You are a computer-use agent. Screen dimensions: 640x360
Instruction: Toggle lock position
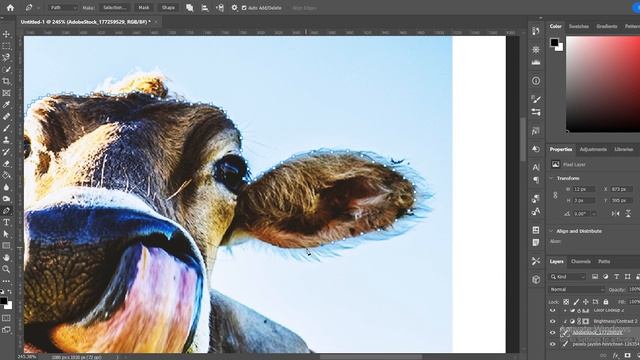586,302
